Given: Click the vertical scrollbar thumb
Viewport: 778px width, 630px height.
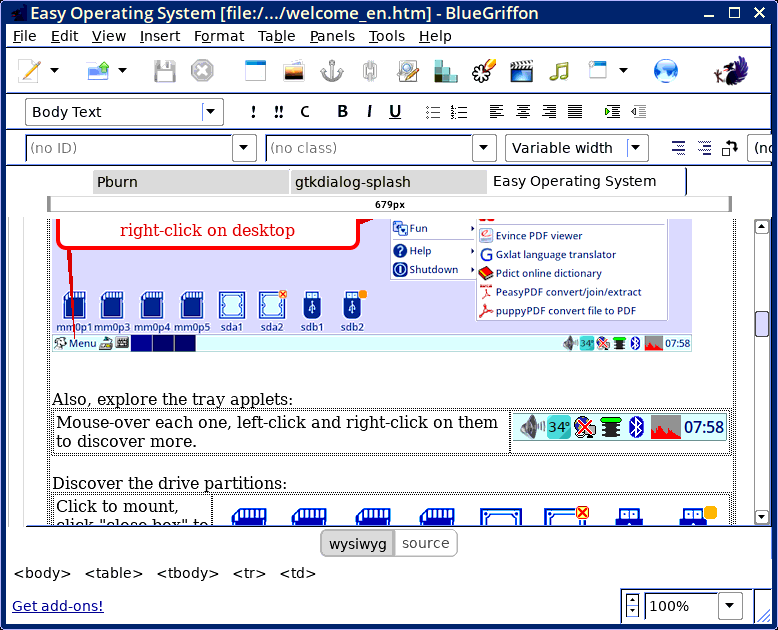Looking at the screenshot, I should click(762, 324).
